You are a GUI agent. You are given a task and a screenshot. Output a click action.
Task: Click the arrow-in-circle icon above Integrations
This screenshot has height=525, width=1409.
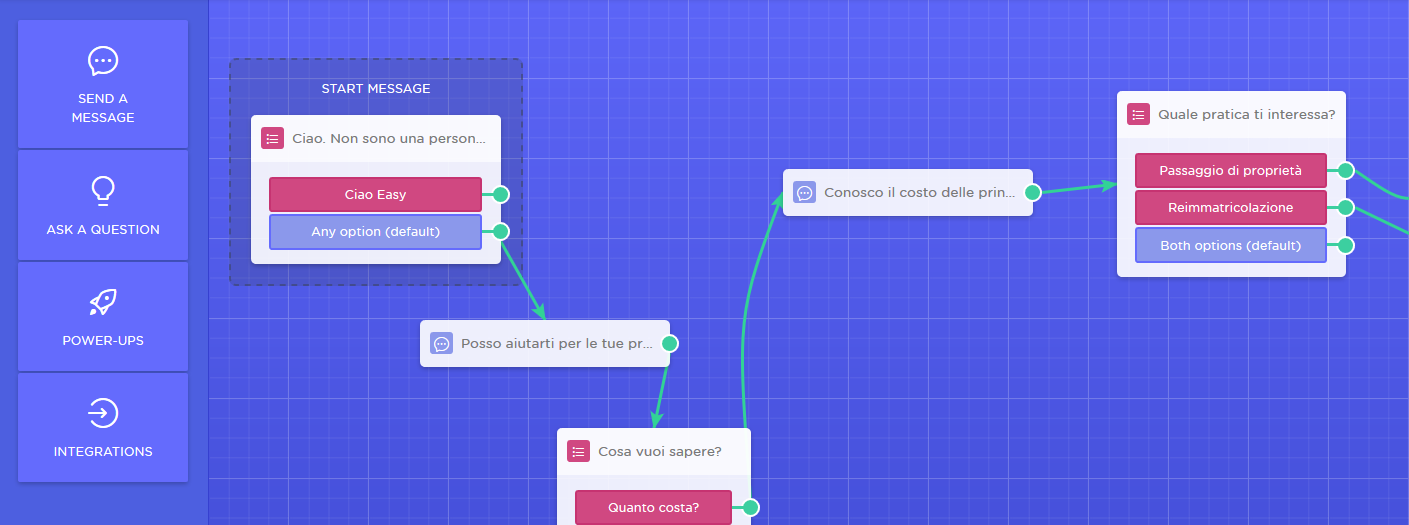pos(103,412)
